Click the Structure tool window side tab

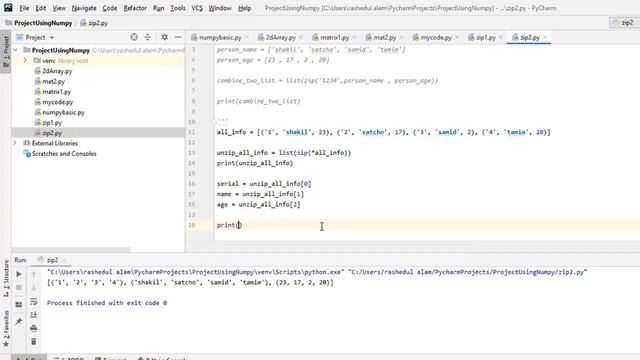click(x=6, y=279)
